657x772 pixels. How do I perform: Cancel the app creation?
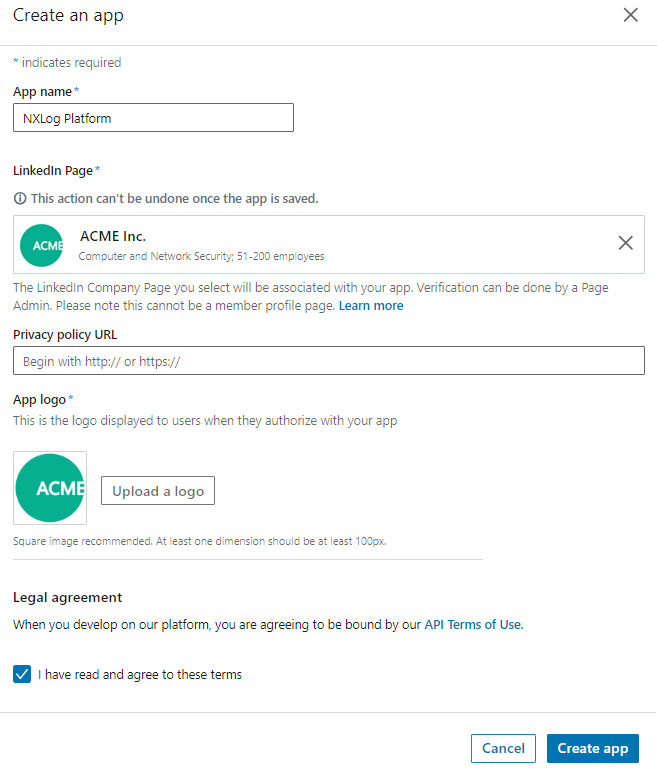tap(503, 748)
